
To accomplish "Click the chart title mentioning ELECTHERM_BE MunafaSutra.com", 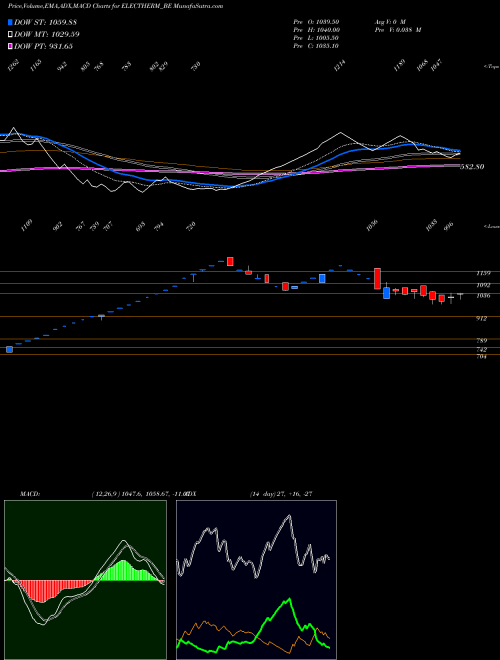I will [115, 6].
